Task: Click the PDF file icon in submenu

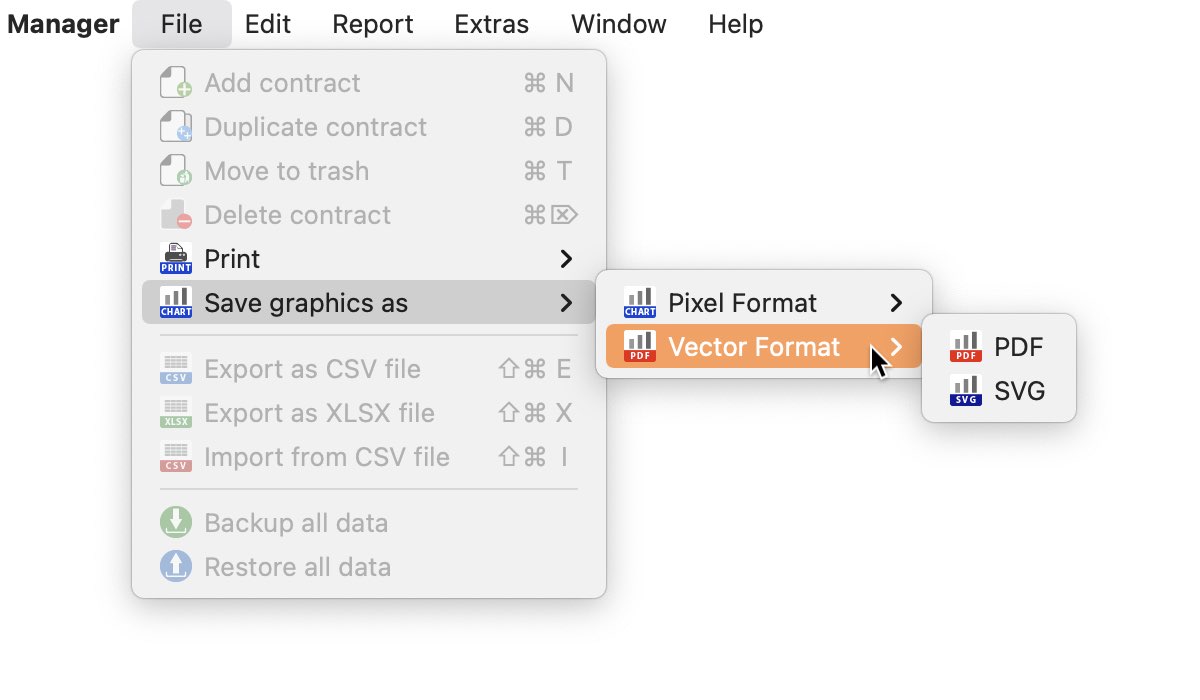Action: click(965, 347)
